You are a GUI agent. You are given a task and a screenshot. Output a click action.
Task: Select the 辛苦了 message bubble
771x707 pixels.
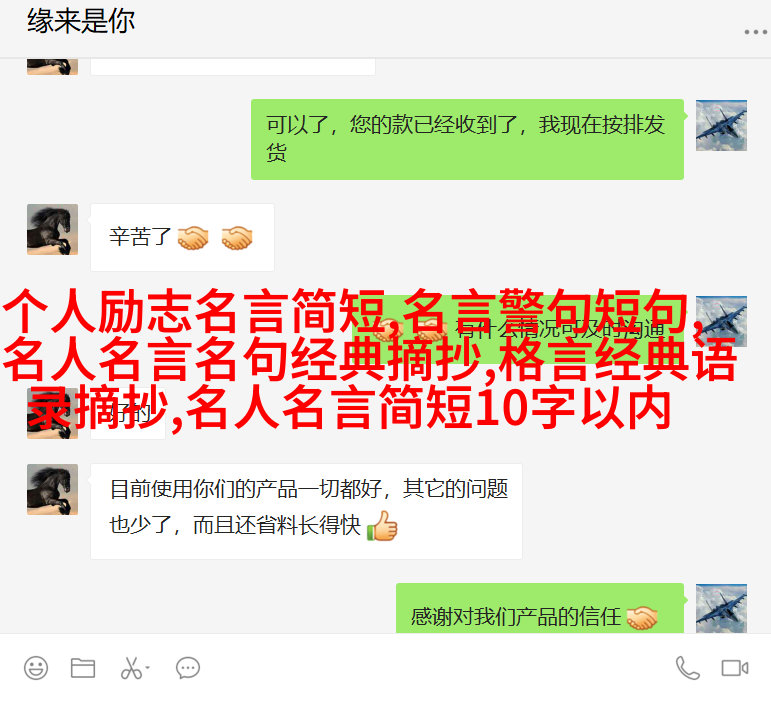(182, 237)
